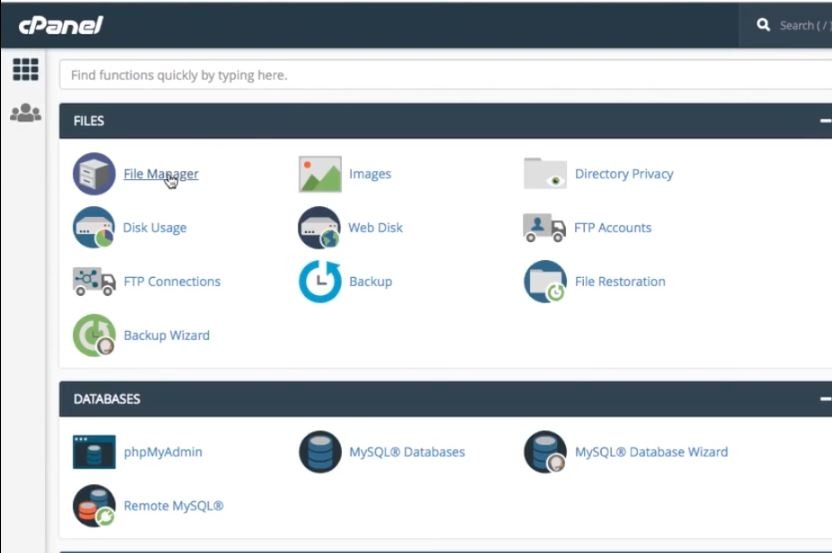Click the cPanel logo
832x553 pixels.
pos(61,25)
